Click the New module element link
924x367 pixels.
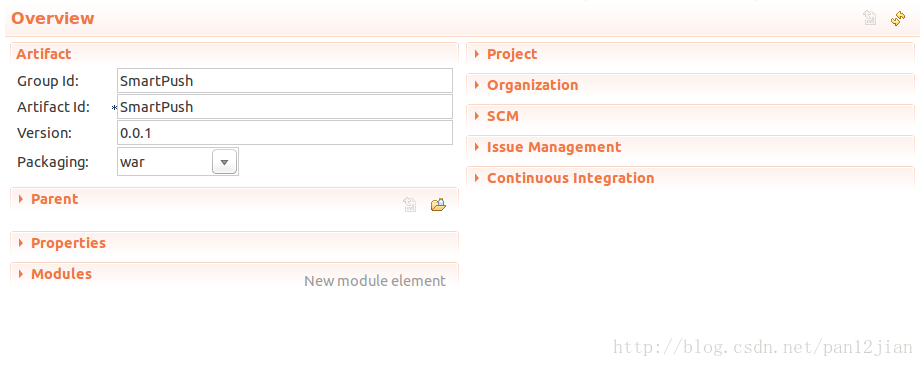375,282
